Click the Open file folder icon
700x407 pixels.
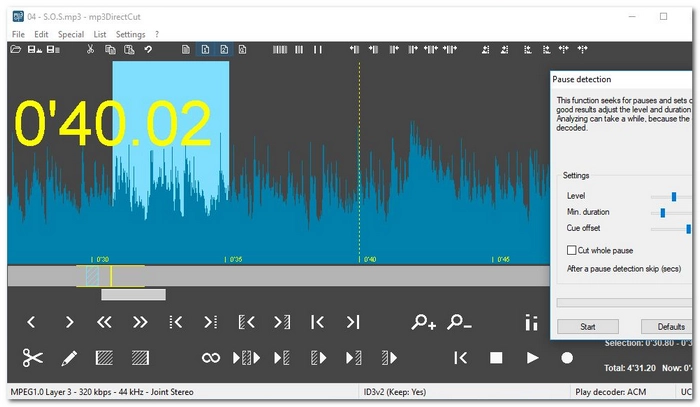click(x=16, y=50)
